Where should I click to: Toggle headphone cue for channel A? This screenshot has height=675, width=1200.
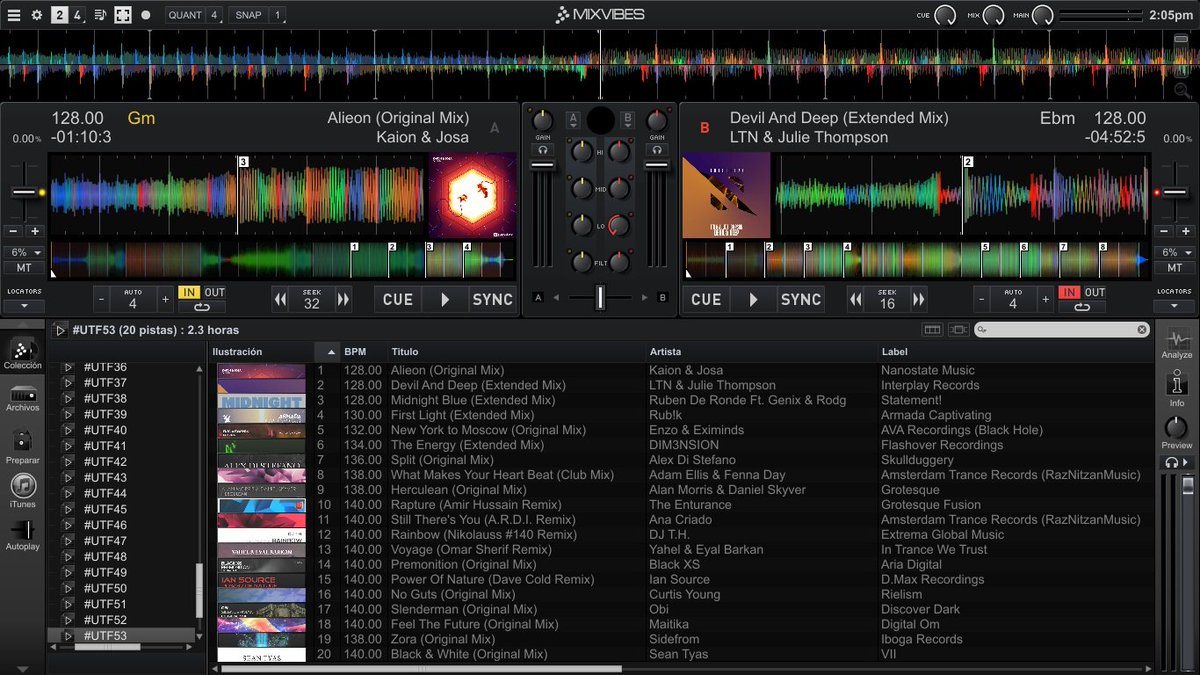(542, 150)
